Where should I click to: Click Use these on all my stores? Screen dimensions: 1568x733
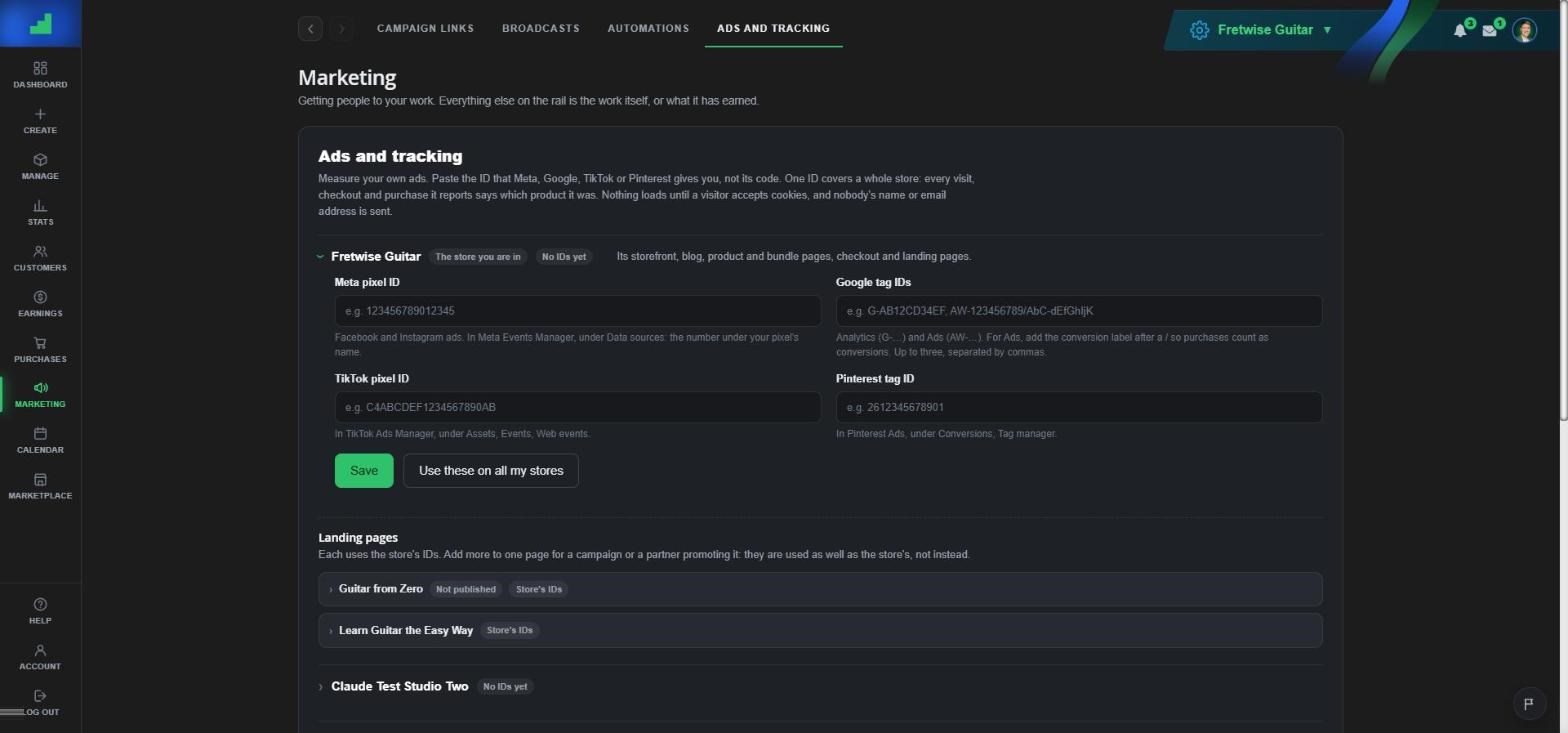coord(491,471)
